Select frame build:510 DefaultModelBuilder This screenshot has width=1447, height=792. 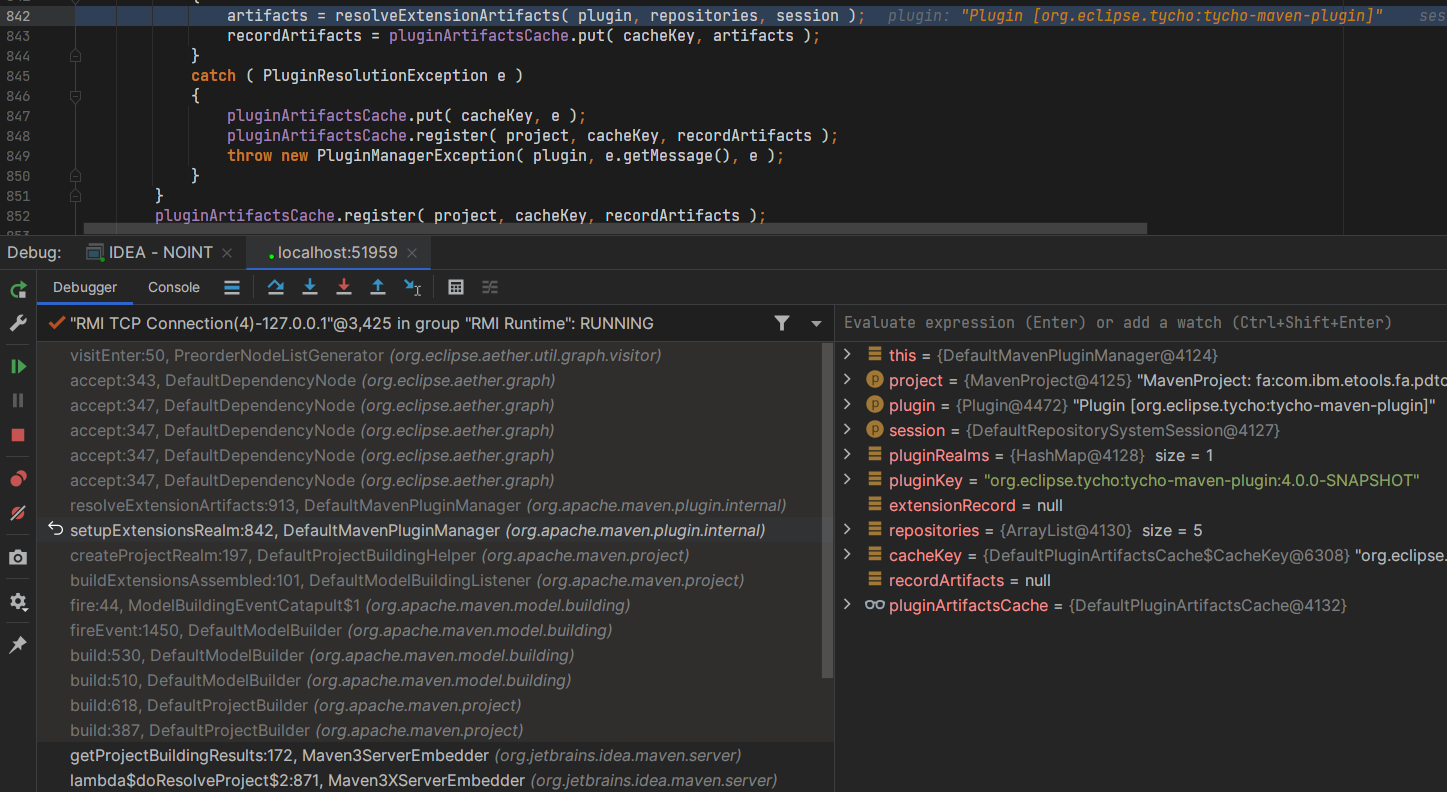click(x=430, y=680)
